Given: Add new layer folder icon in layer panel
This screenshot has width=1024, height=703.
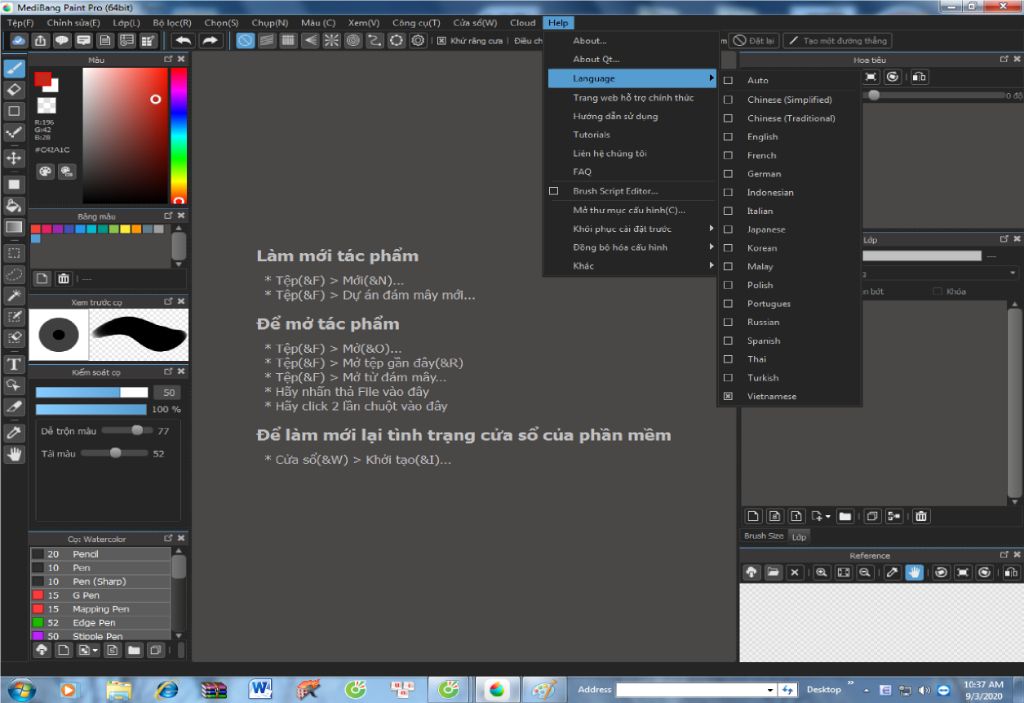Looking at the screenshot, I should tap(845, 516).
